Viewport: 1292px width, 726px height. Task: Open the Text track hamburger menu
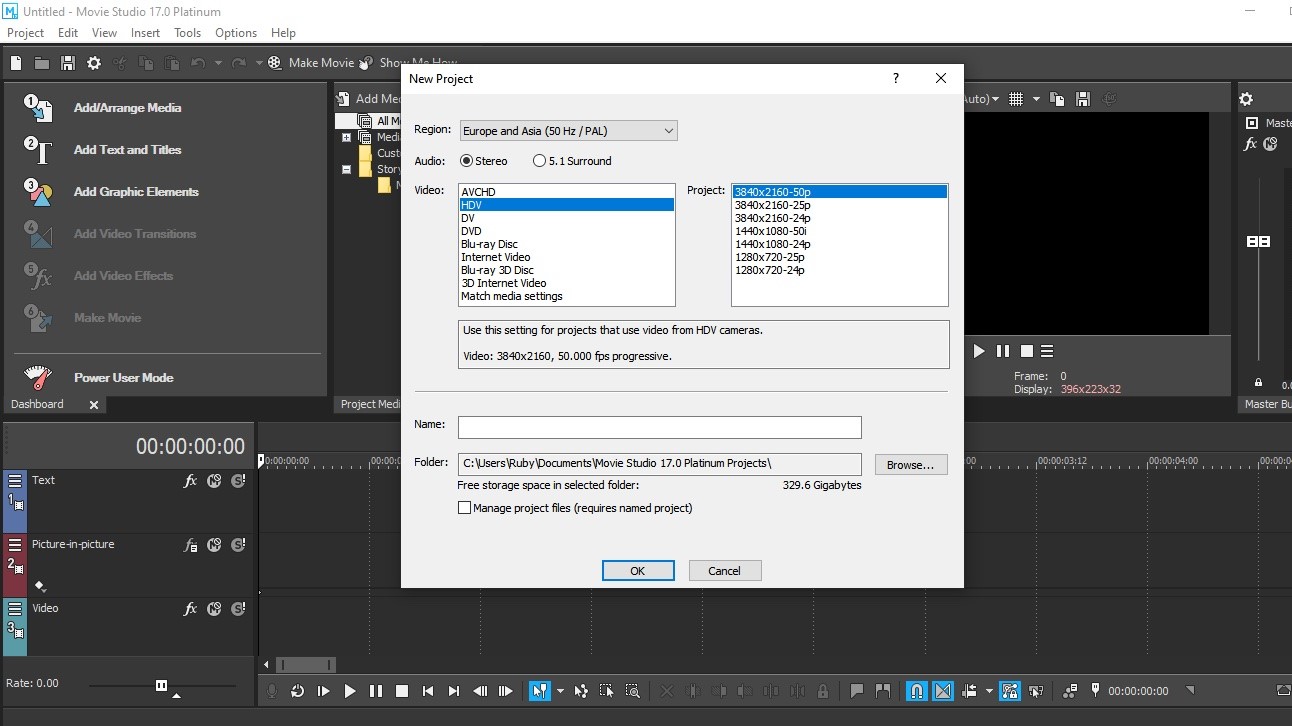(15, 480)
